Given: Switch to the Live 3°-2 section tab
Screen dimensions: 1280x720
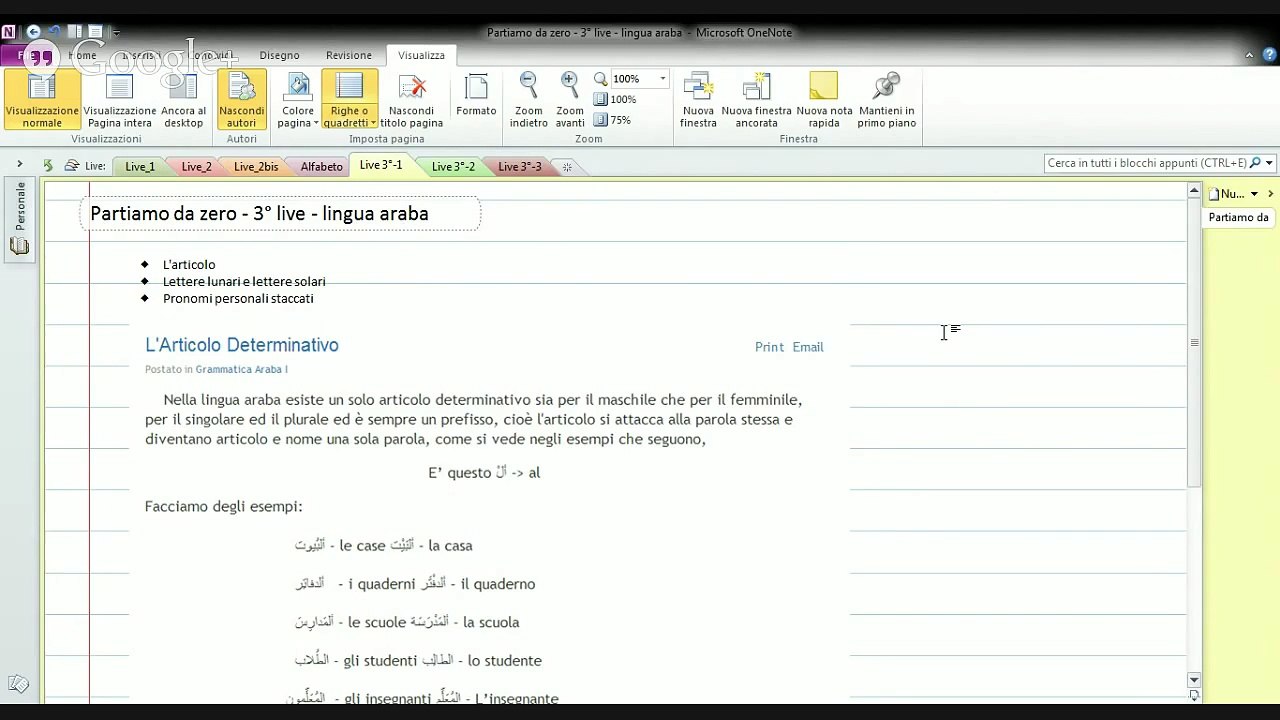Looking at the screenshot, I should [x=453, y=167].
